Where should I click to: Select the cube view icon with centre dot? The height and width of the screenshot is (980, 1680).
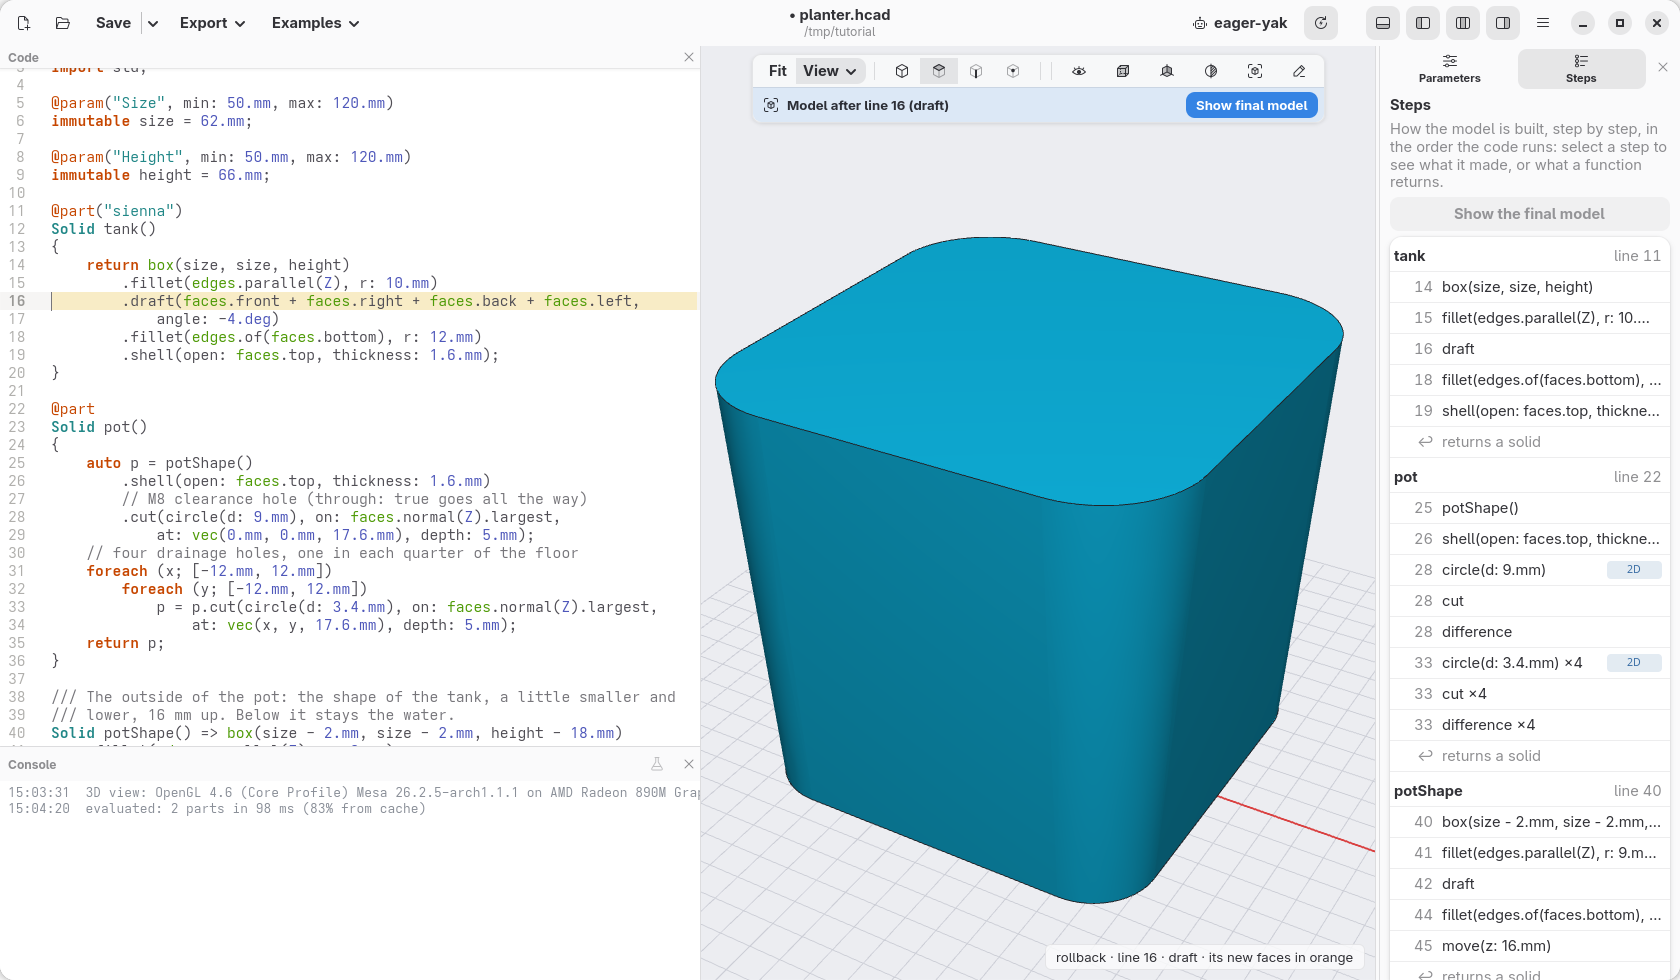[1013, 71]
